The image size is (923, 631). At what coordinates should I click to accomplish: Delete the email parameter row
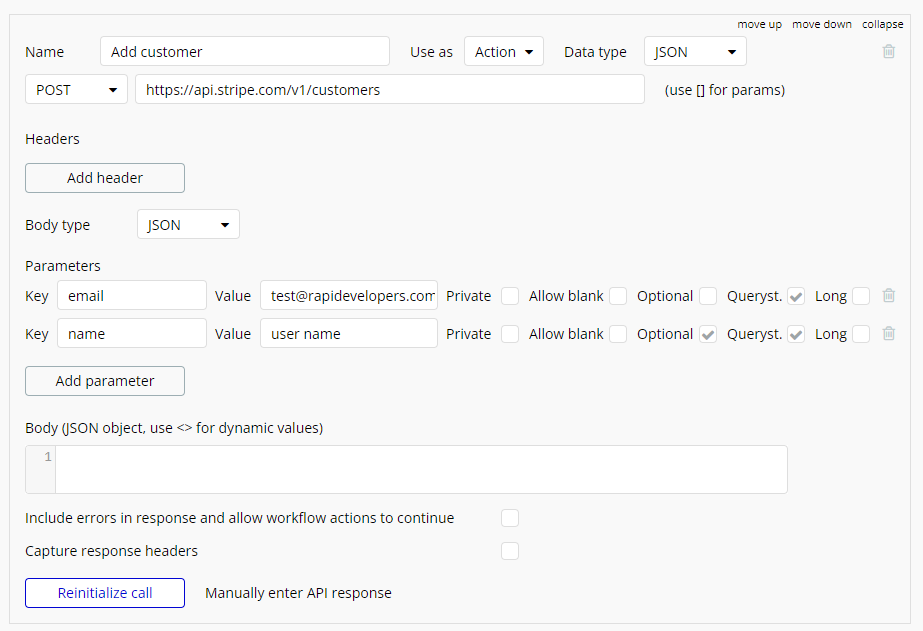[888, 296]
